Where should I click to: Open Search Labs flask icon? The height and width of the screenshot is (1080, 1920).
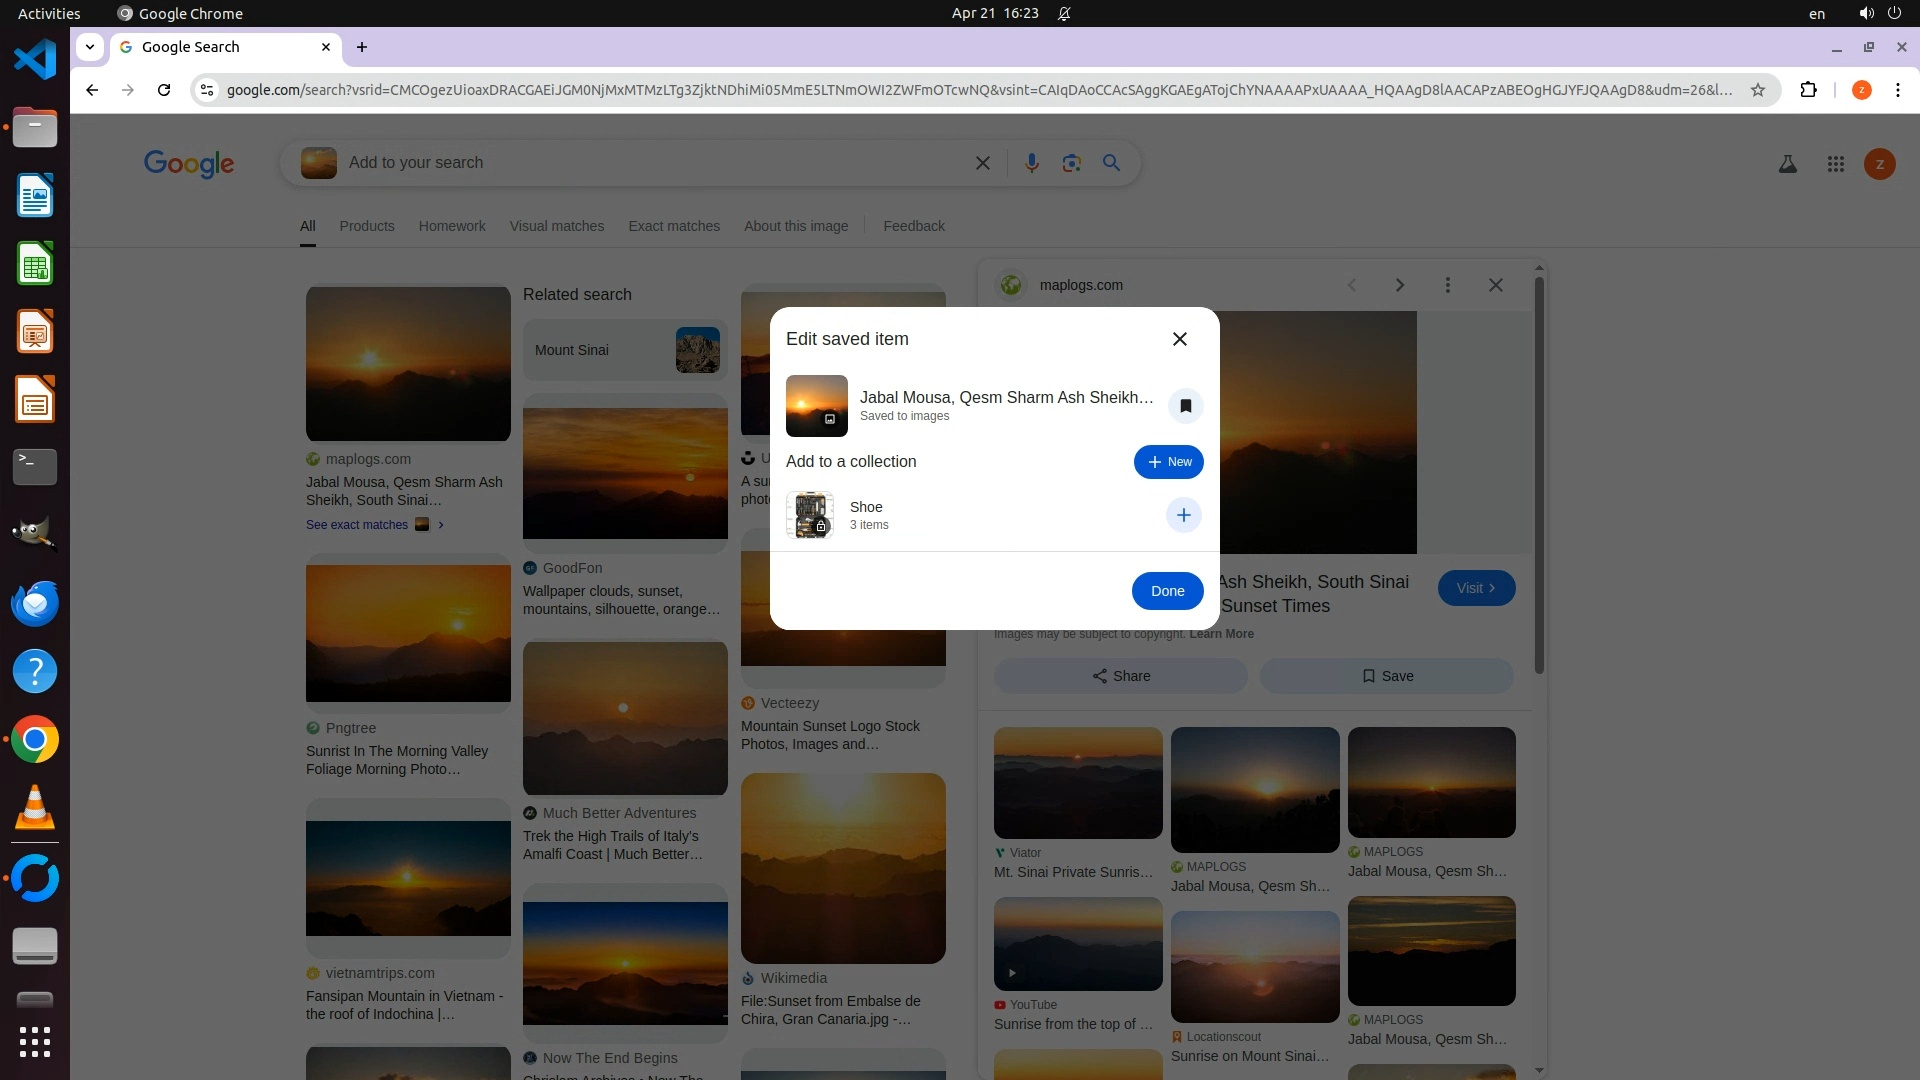1787,164
